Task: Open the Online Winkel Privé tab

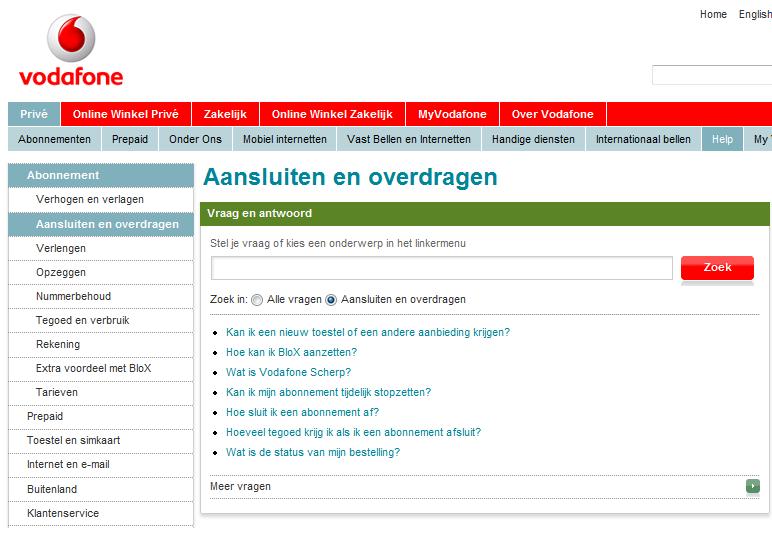Action: click(126, 114)
